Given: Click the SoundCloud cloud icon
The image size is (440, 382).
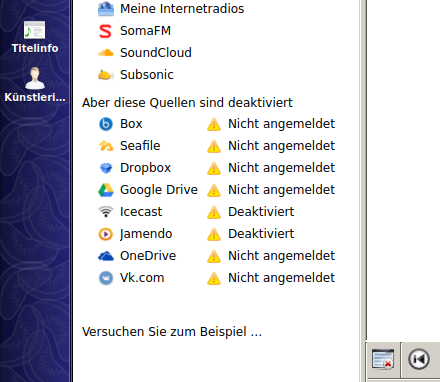Looking at the screenshot, I should pos(106,53).
